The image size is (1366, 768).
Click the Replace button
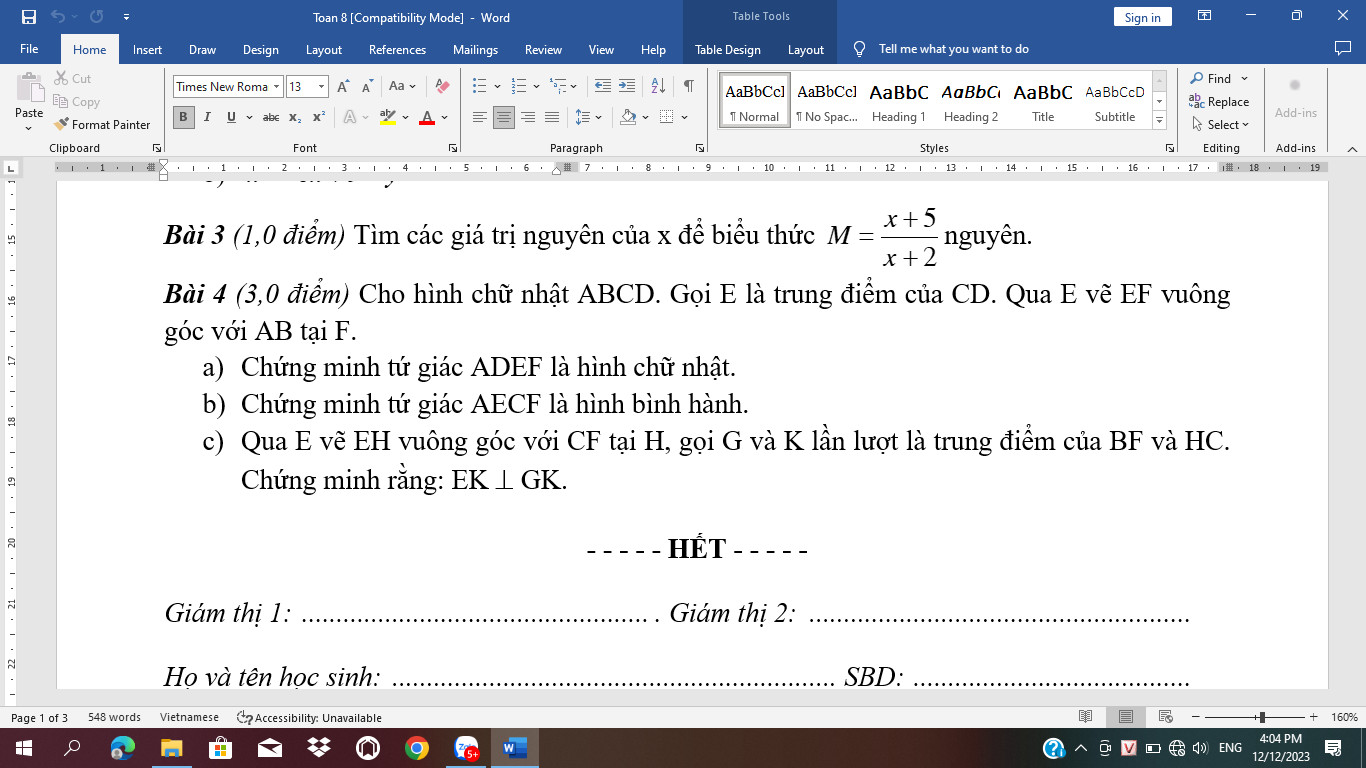click(x=1219, y=102)
